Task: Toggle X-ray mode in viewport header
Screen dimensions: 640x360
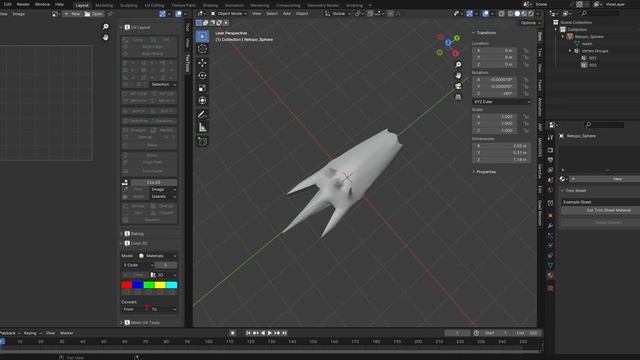Action: pyautogui.click(x=501, y=13)
